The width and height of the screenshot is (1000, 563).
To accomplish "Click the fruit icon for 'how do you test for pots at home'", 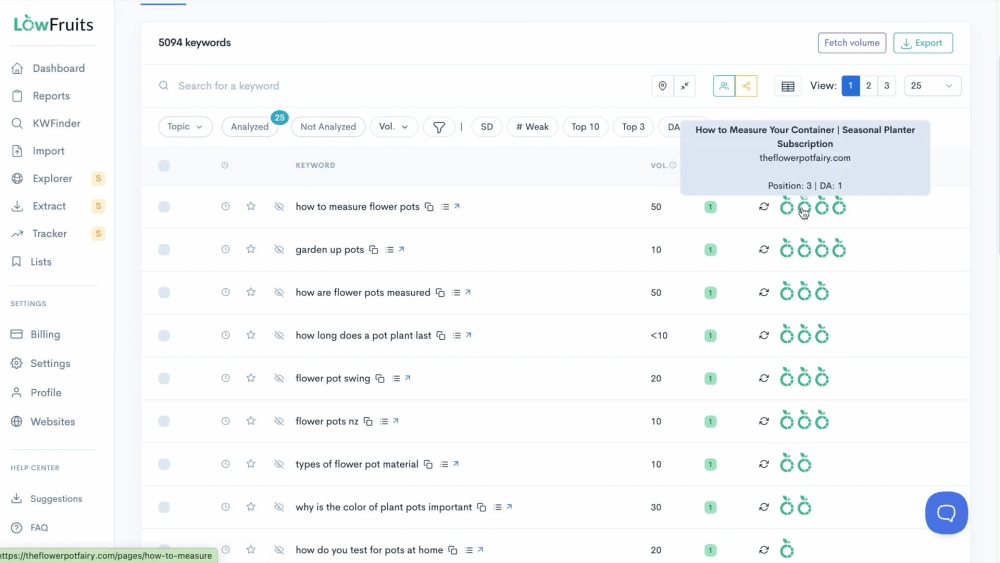I will [x=786, y=549].
